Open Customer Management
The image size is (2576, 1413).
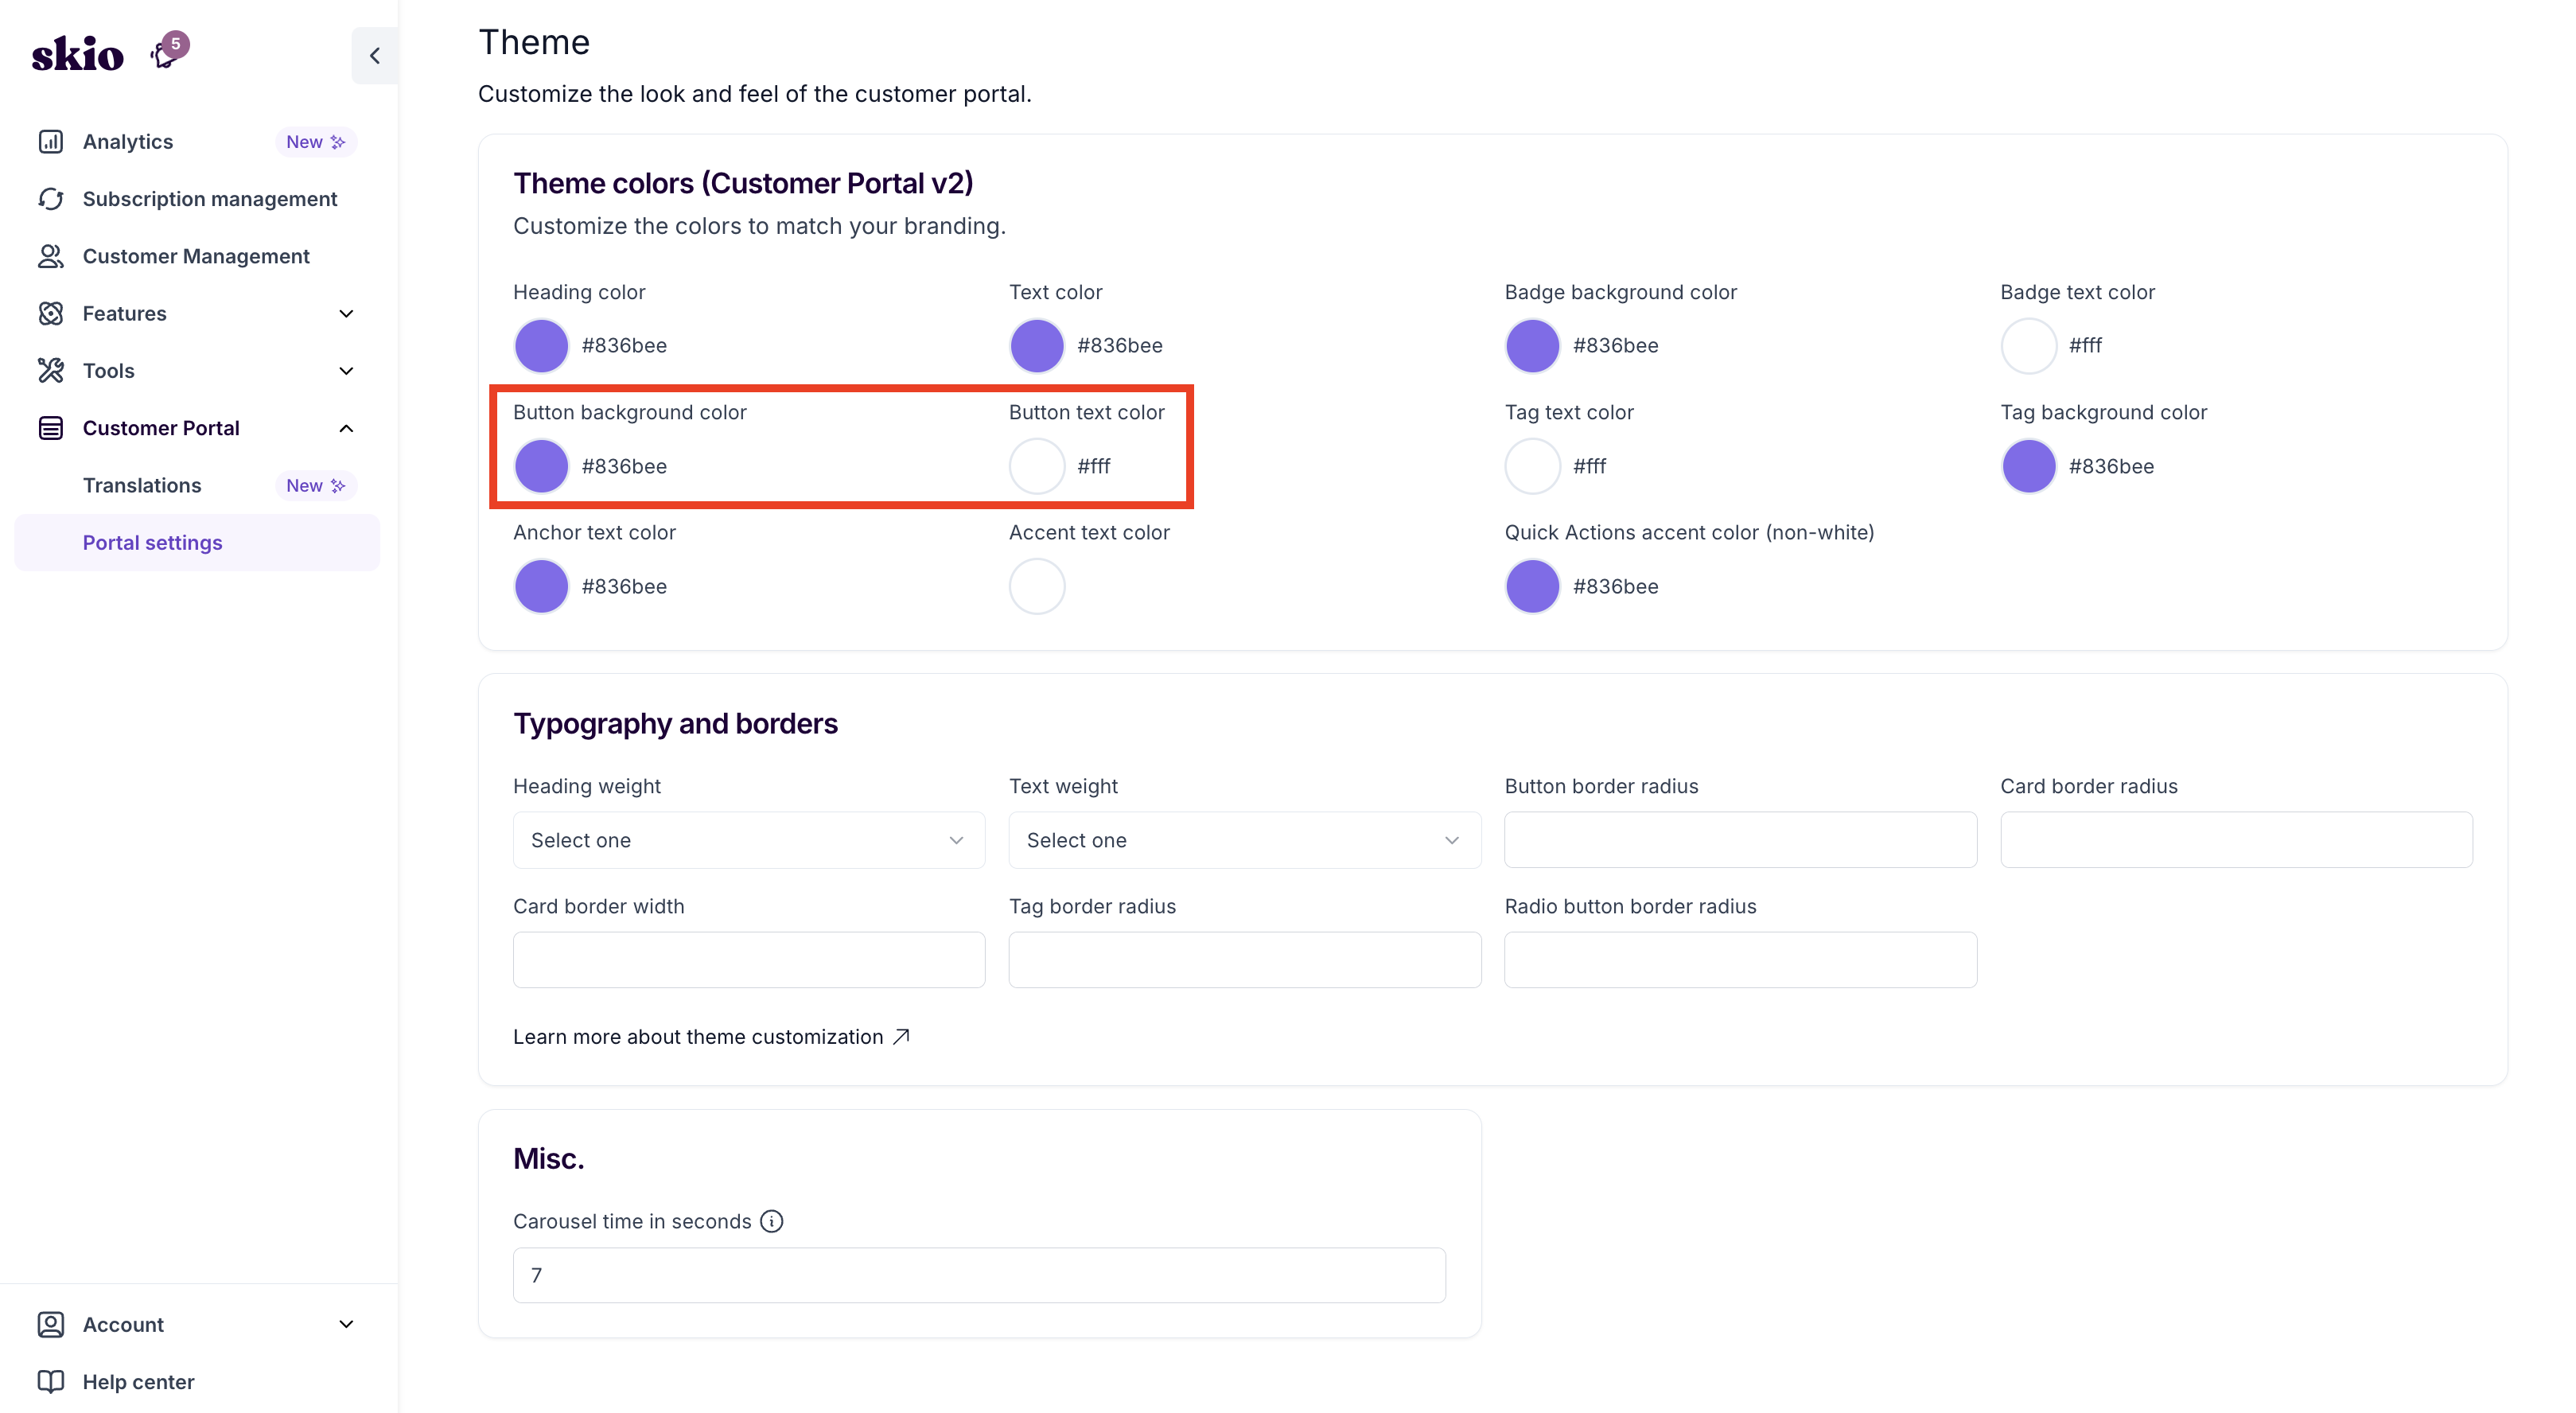(196, 256)
